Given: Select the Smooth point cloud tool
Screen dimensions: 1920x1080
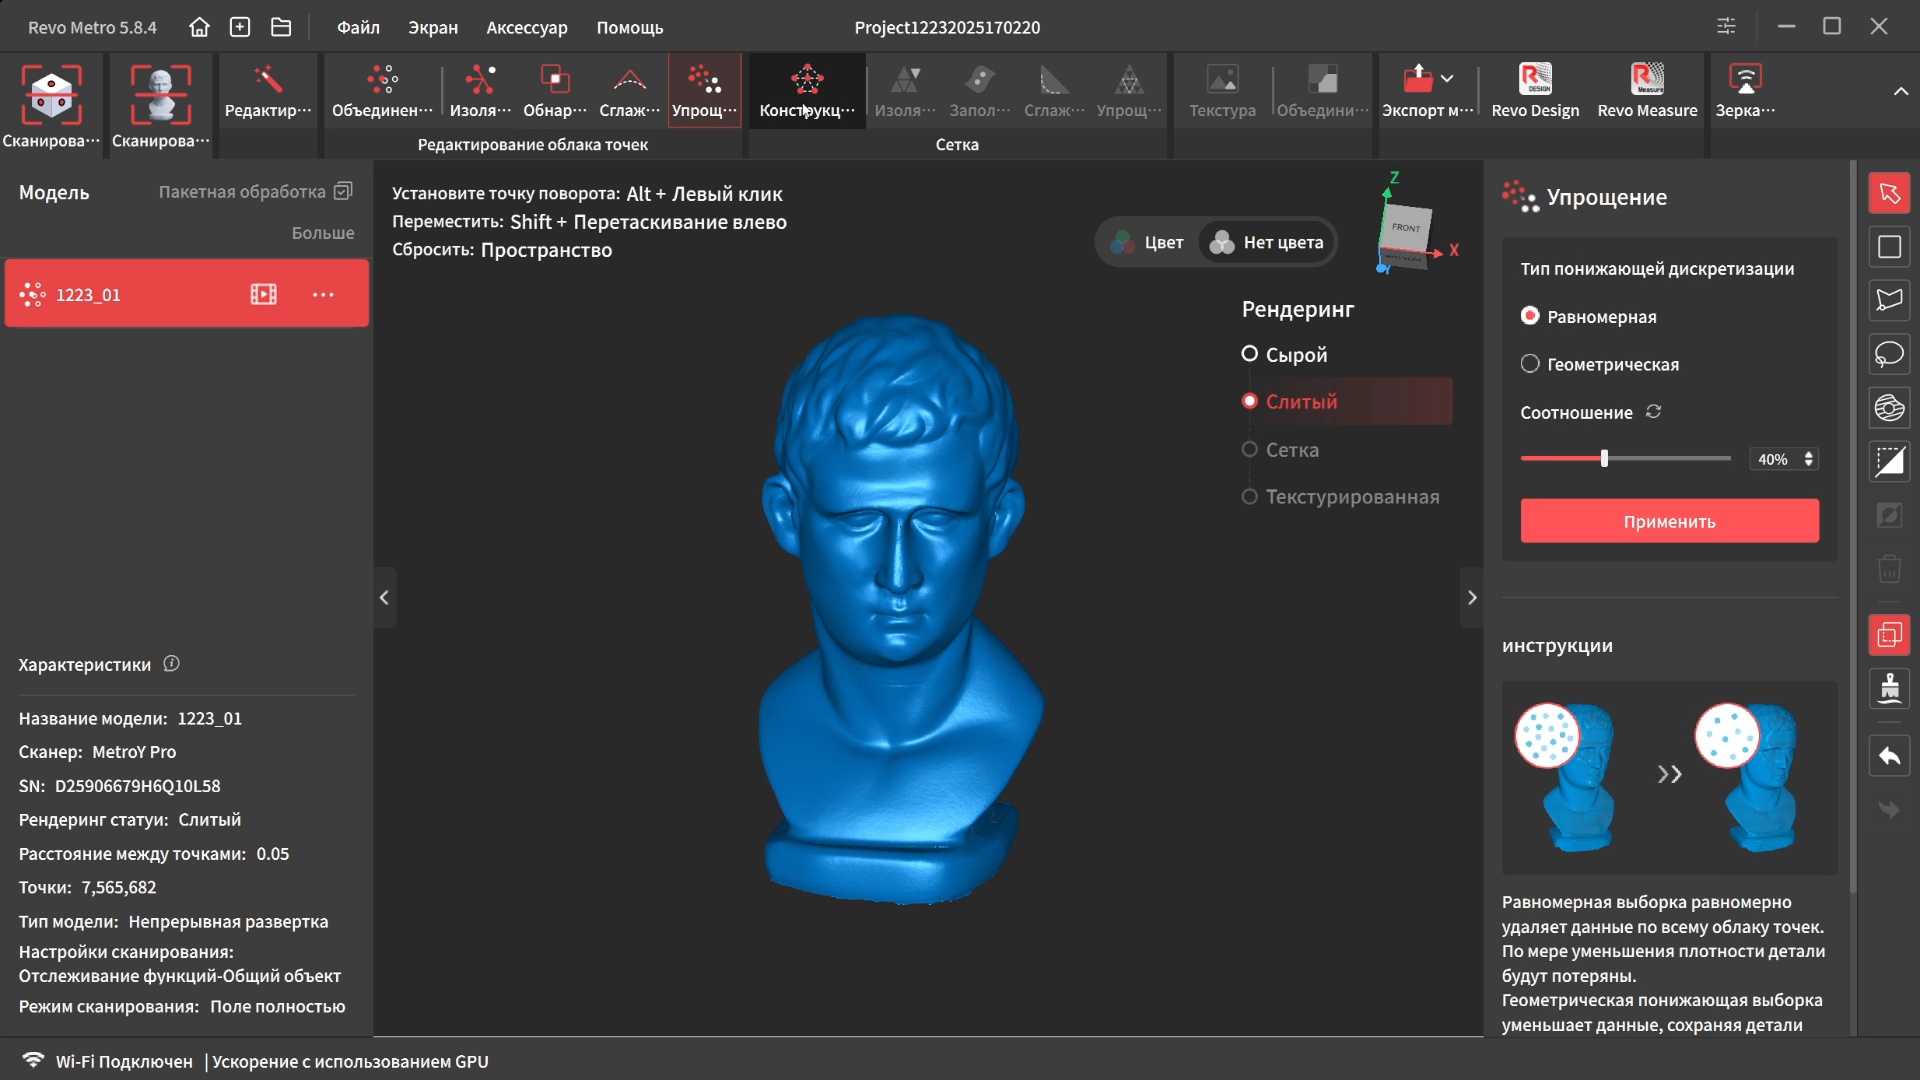Looking at the screenshot, I should tap(629, 90).
